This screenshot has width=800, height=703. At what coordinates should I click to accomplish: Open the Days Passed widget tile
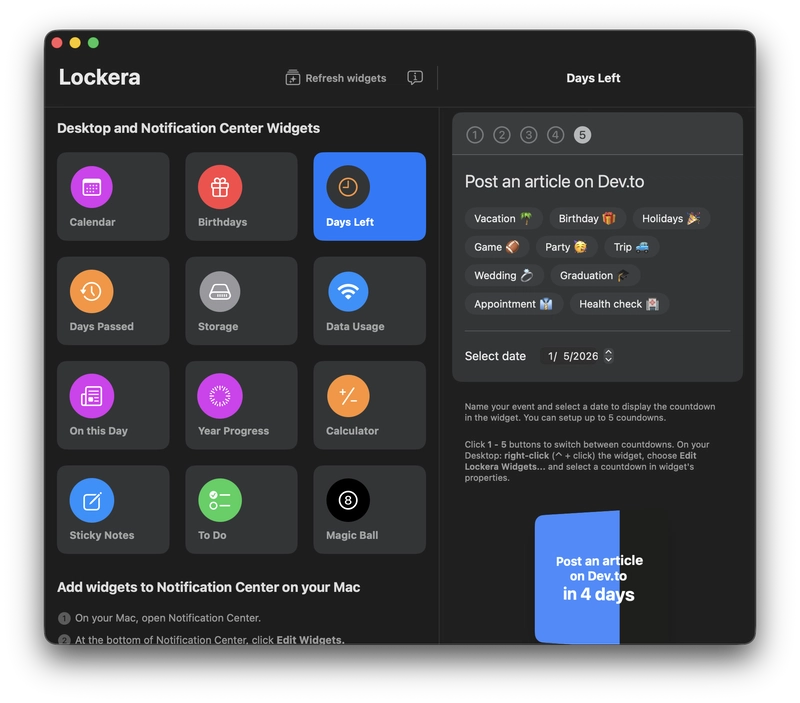pos(113,301)
